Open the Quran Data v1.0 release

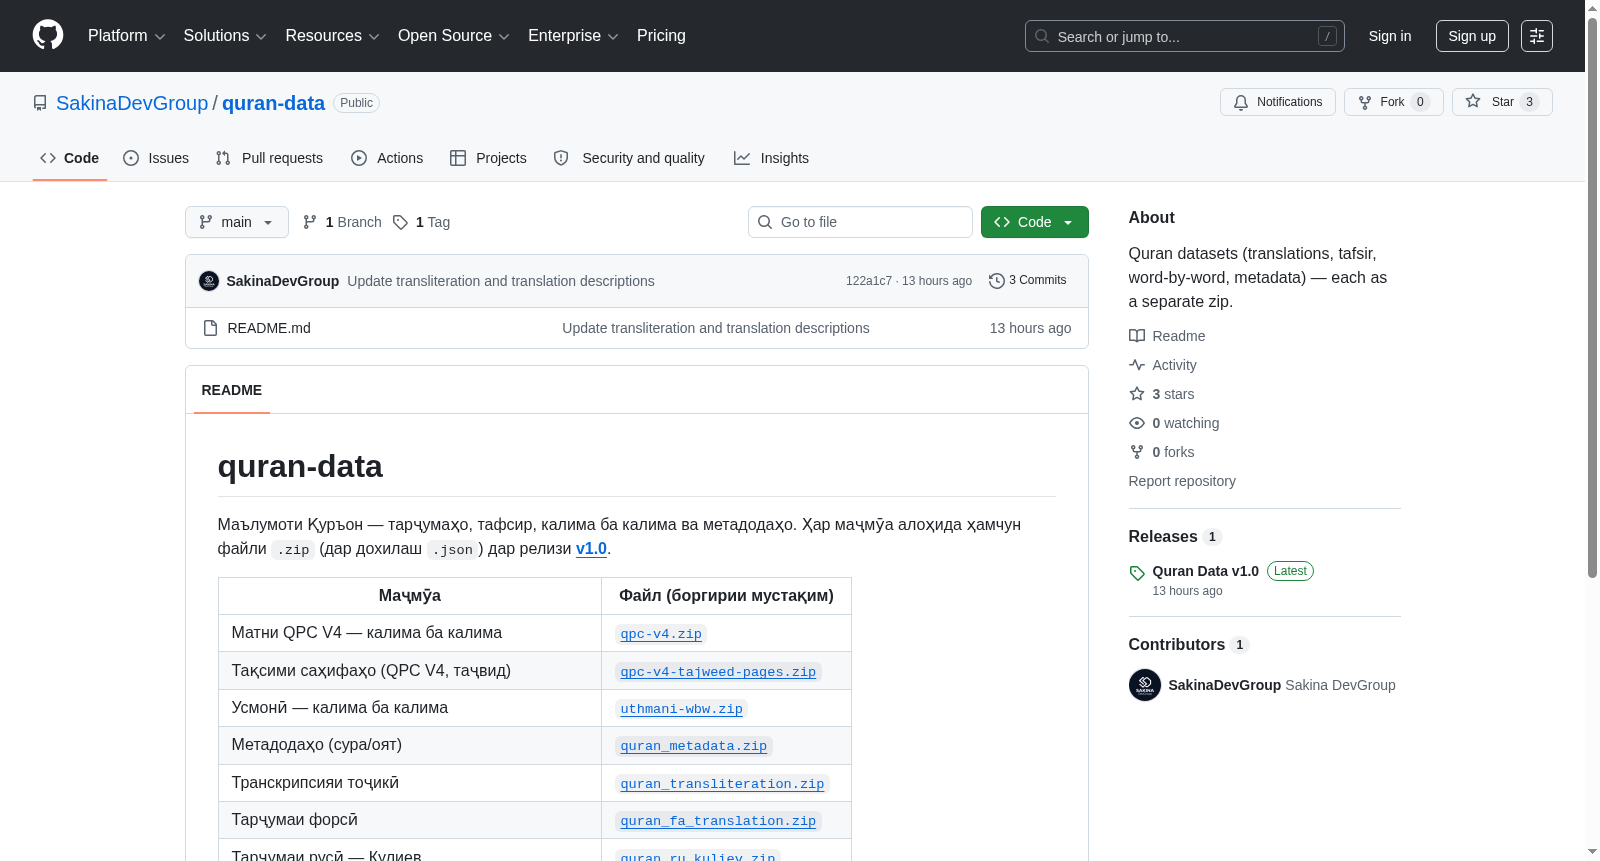coord(1205,571)
